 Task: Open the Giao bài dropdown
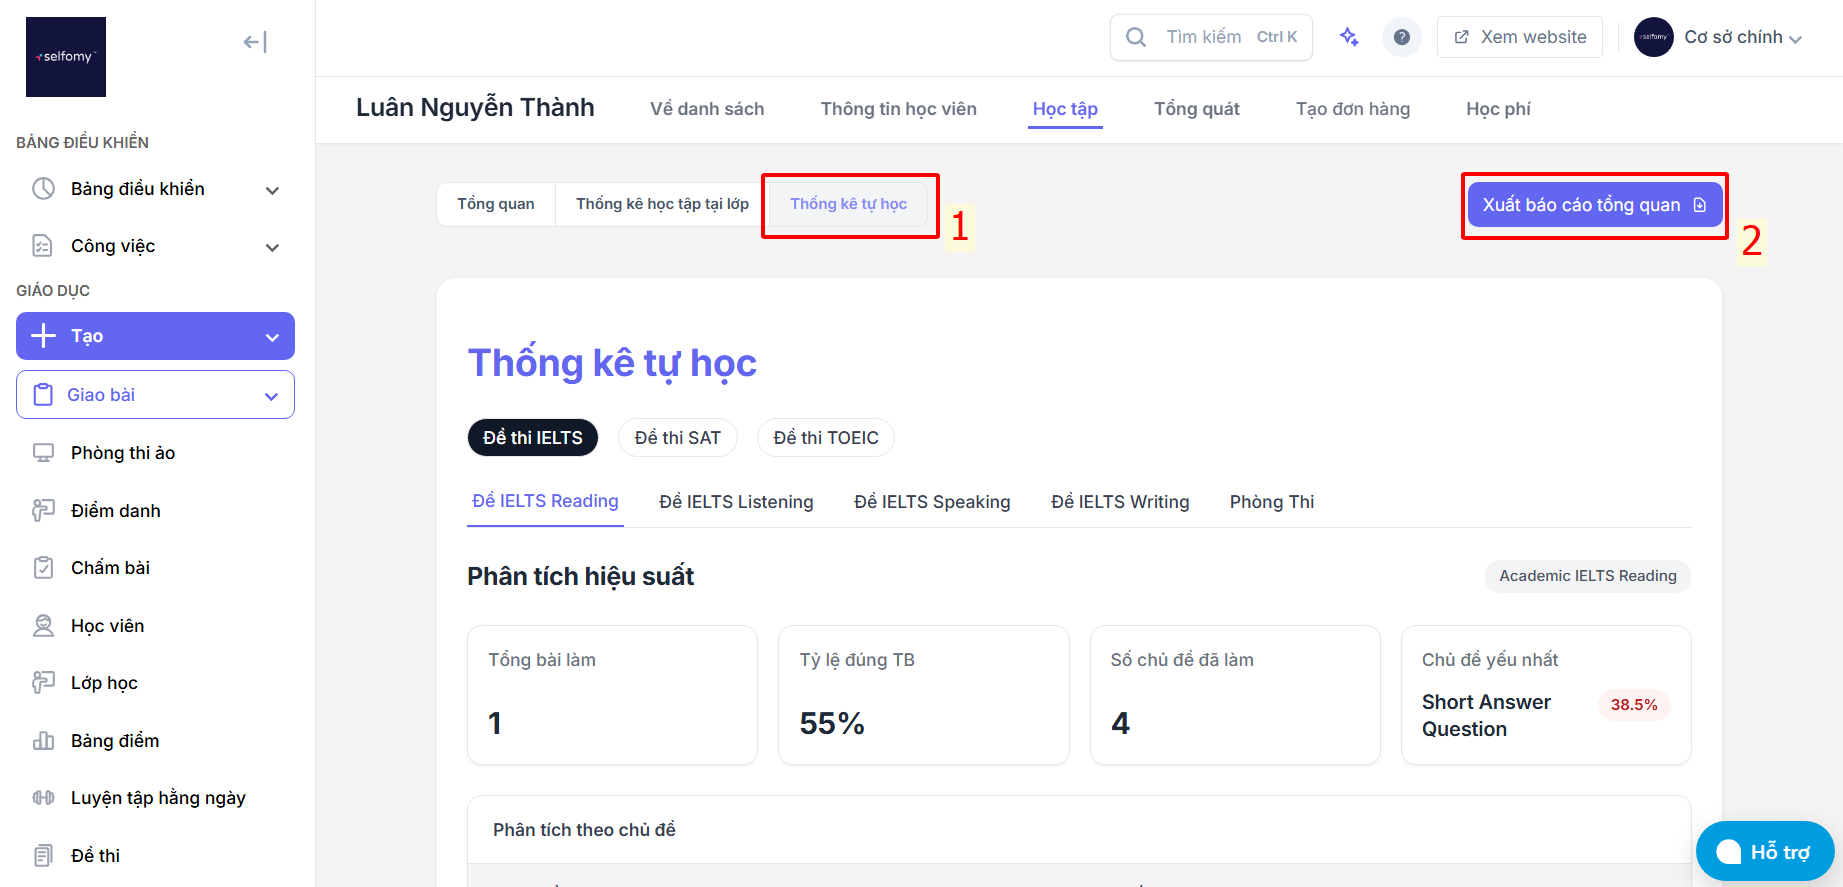(x=155, y=395)
